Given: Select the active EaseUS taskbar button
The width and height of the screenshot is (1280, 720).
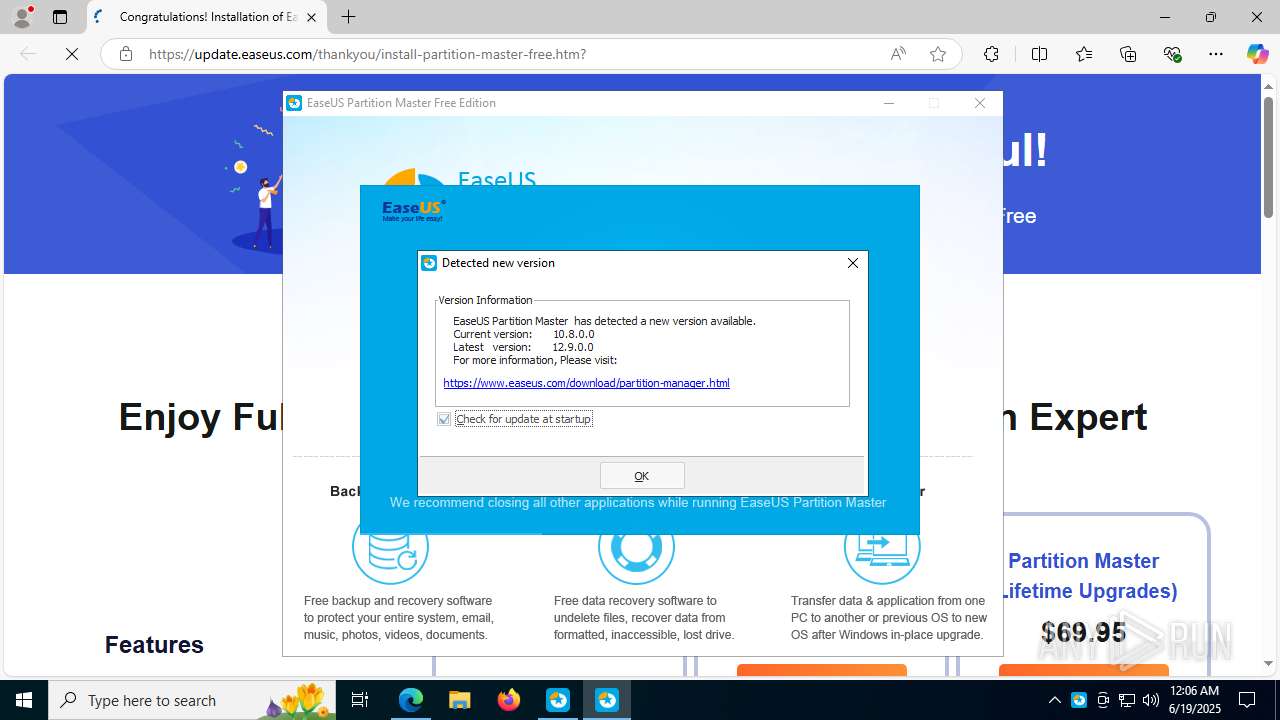Looking at the screenshot, I should (607, 700).
